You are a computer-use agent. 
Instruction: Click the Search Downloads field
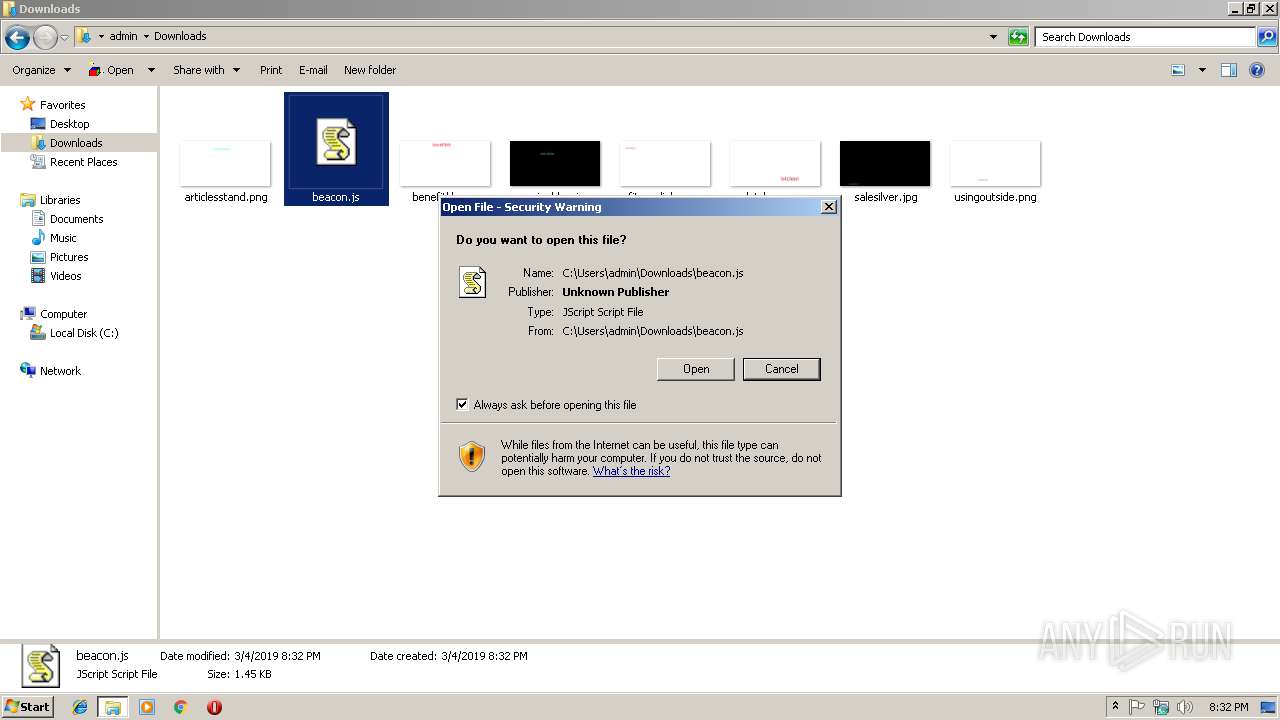coord(1146,37)
